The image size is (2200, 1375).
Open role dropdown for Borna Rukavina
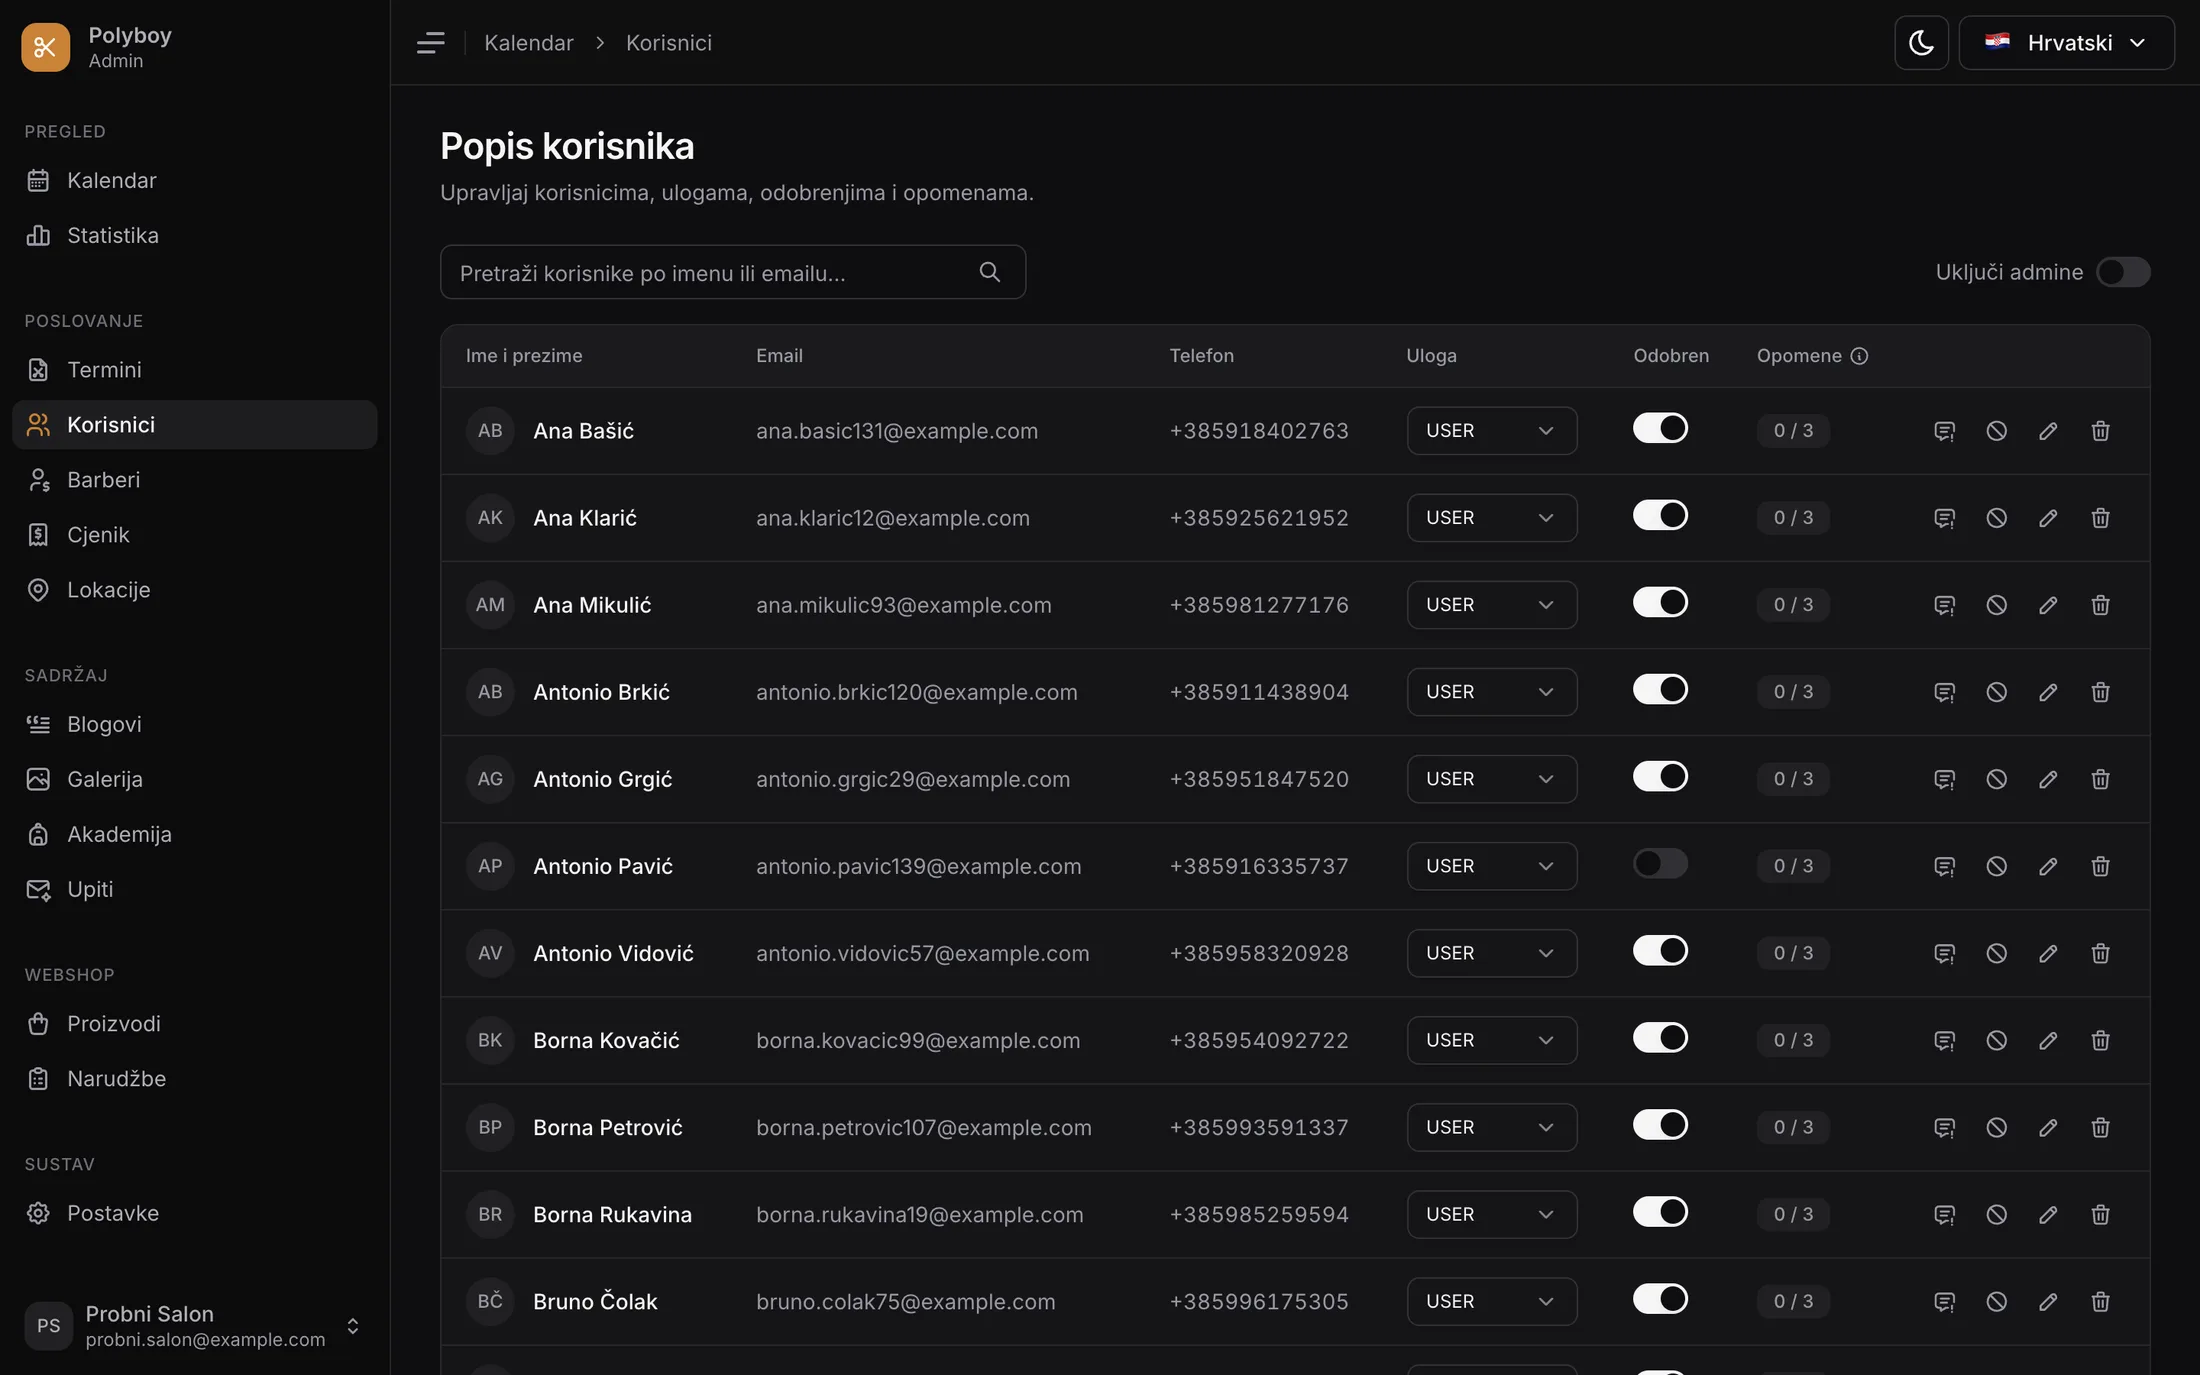coord(1491,1214)
